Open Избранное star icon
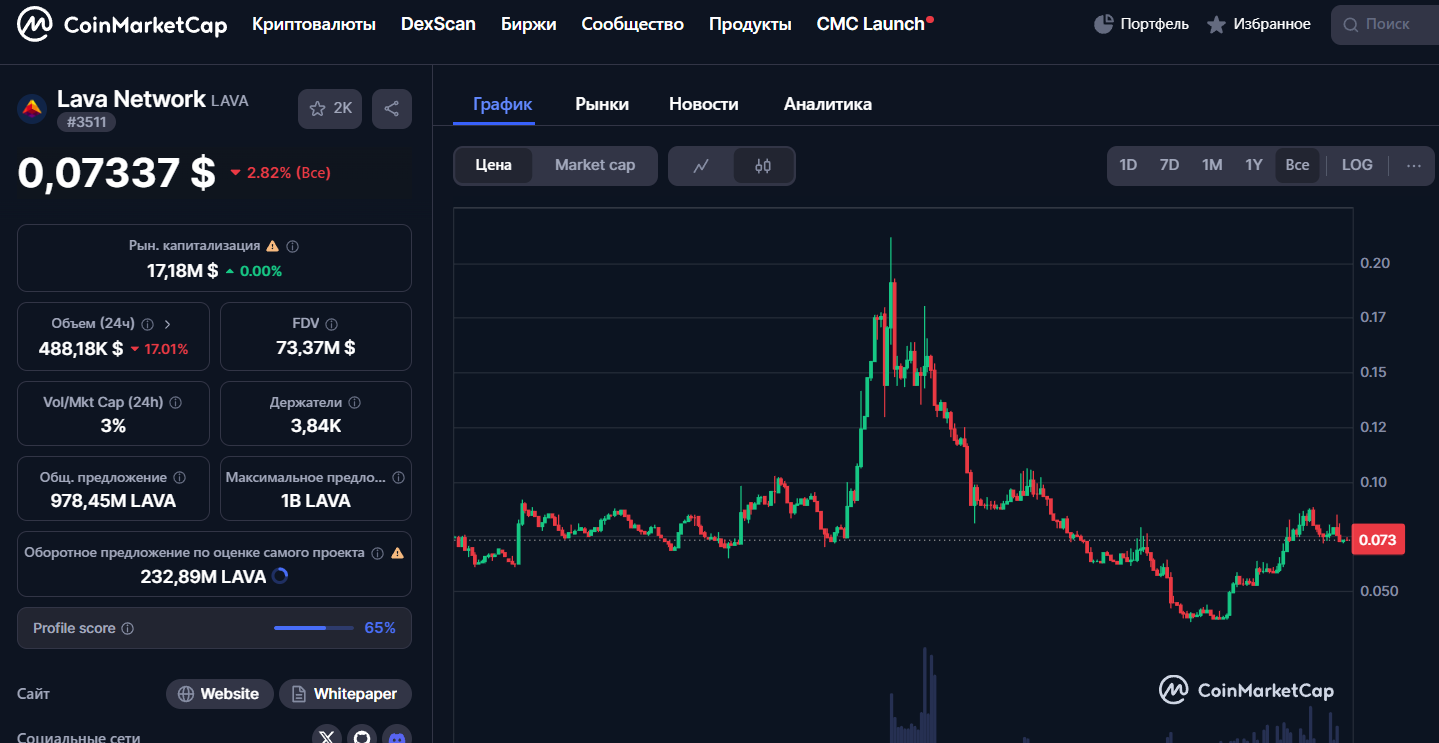 [x=1216, y=24]
